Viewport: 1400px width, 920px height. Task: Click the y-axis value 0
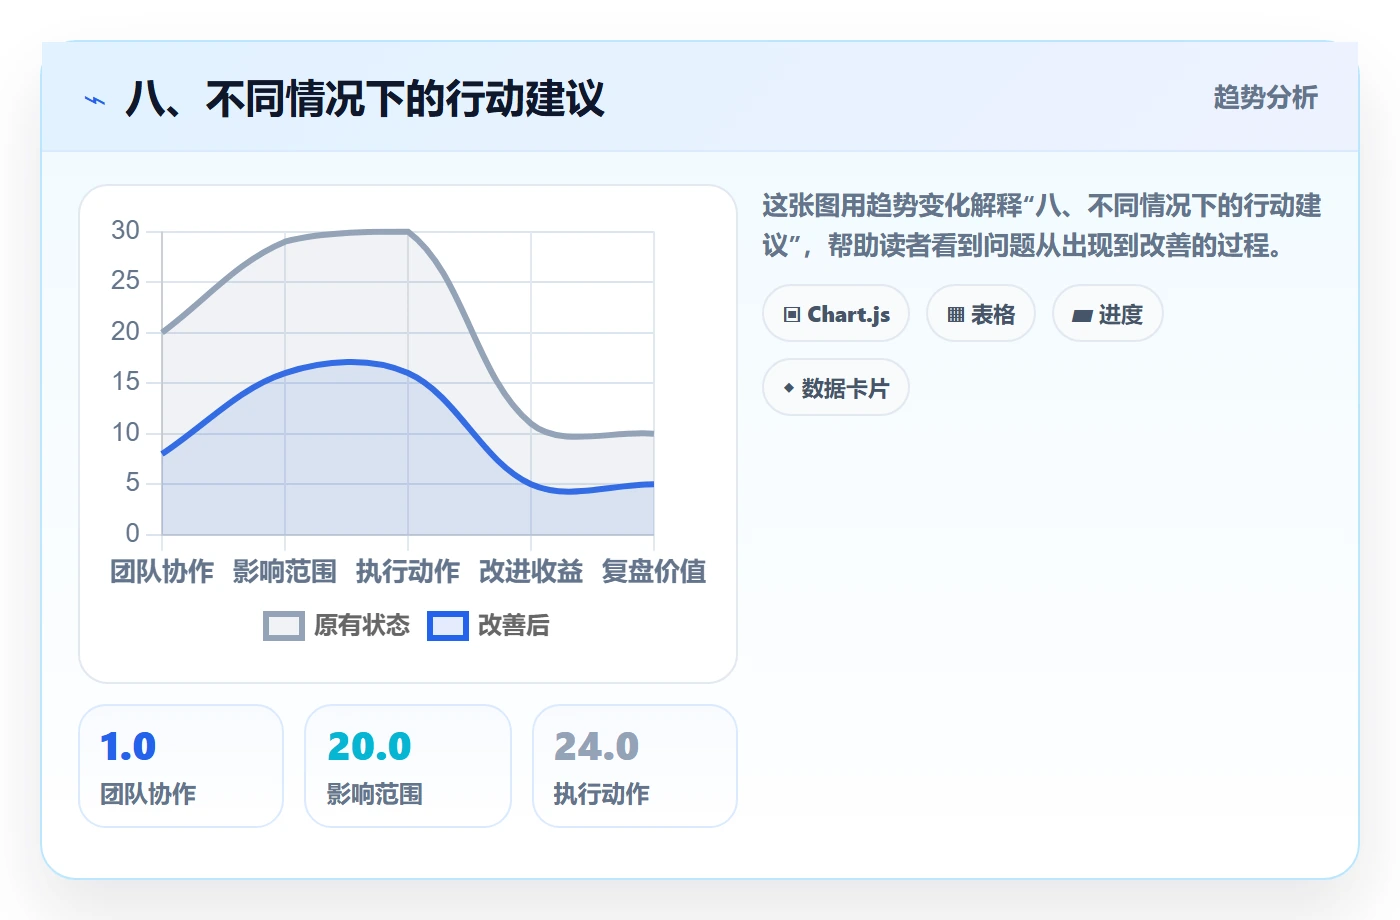[x=132, y=534]
